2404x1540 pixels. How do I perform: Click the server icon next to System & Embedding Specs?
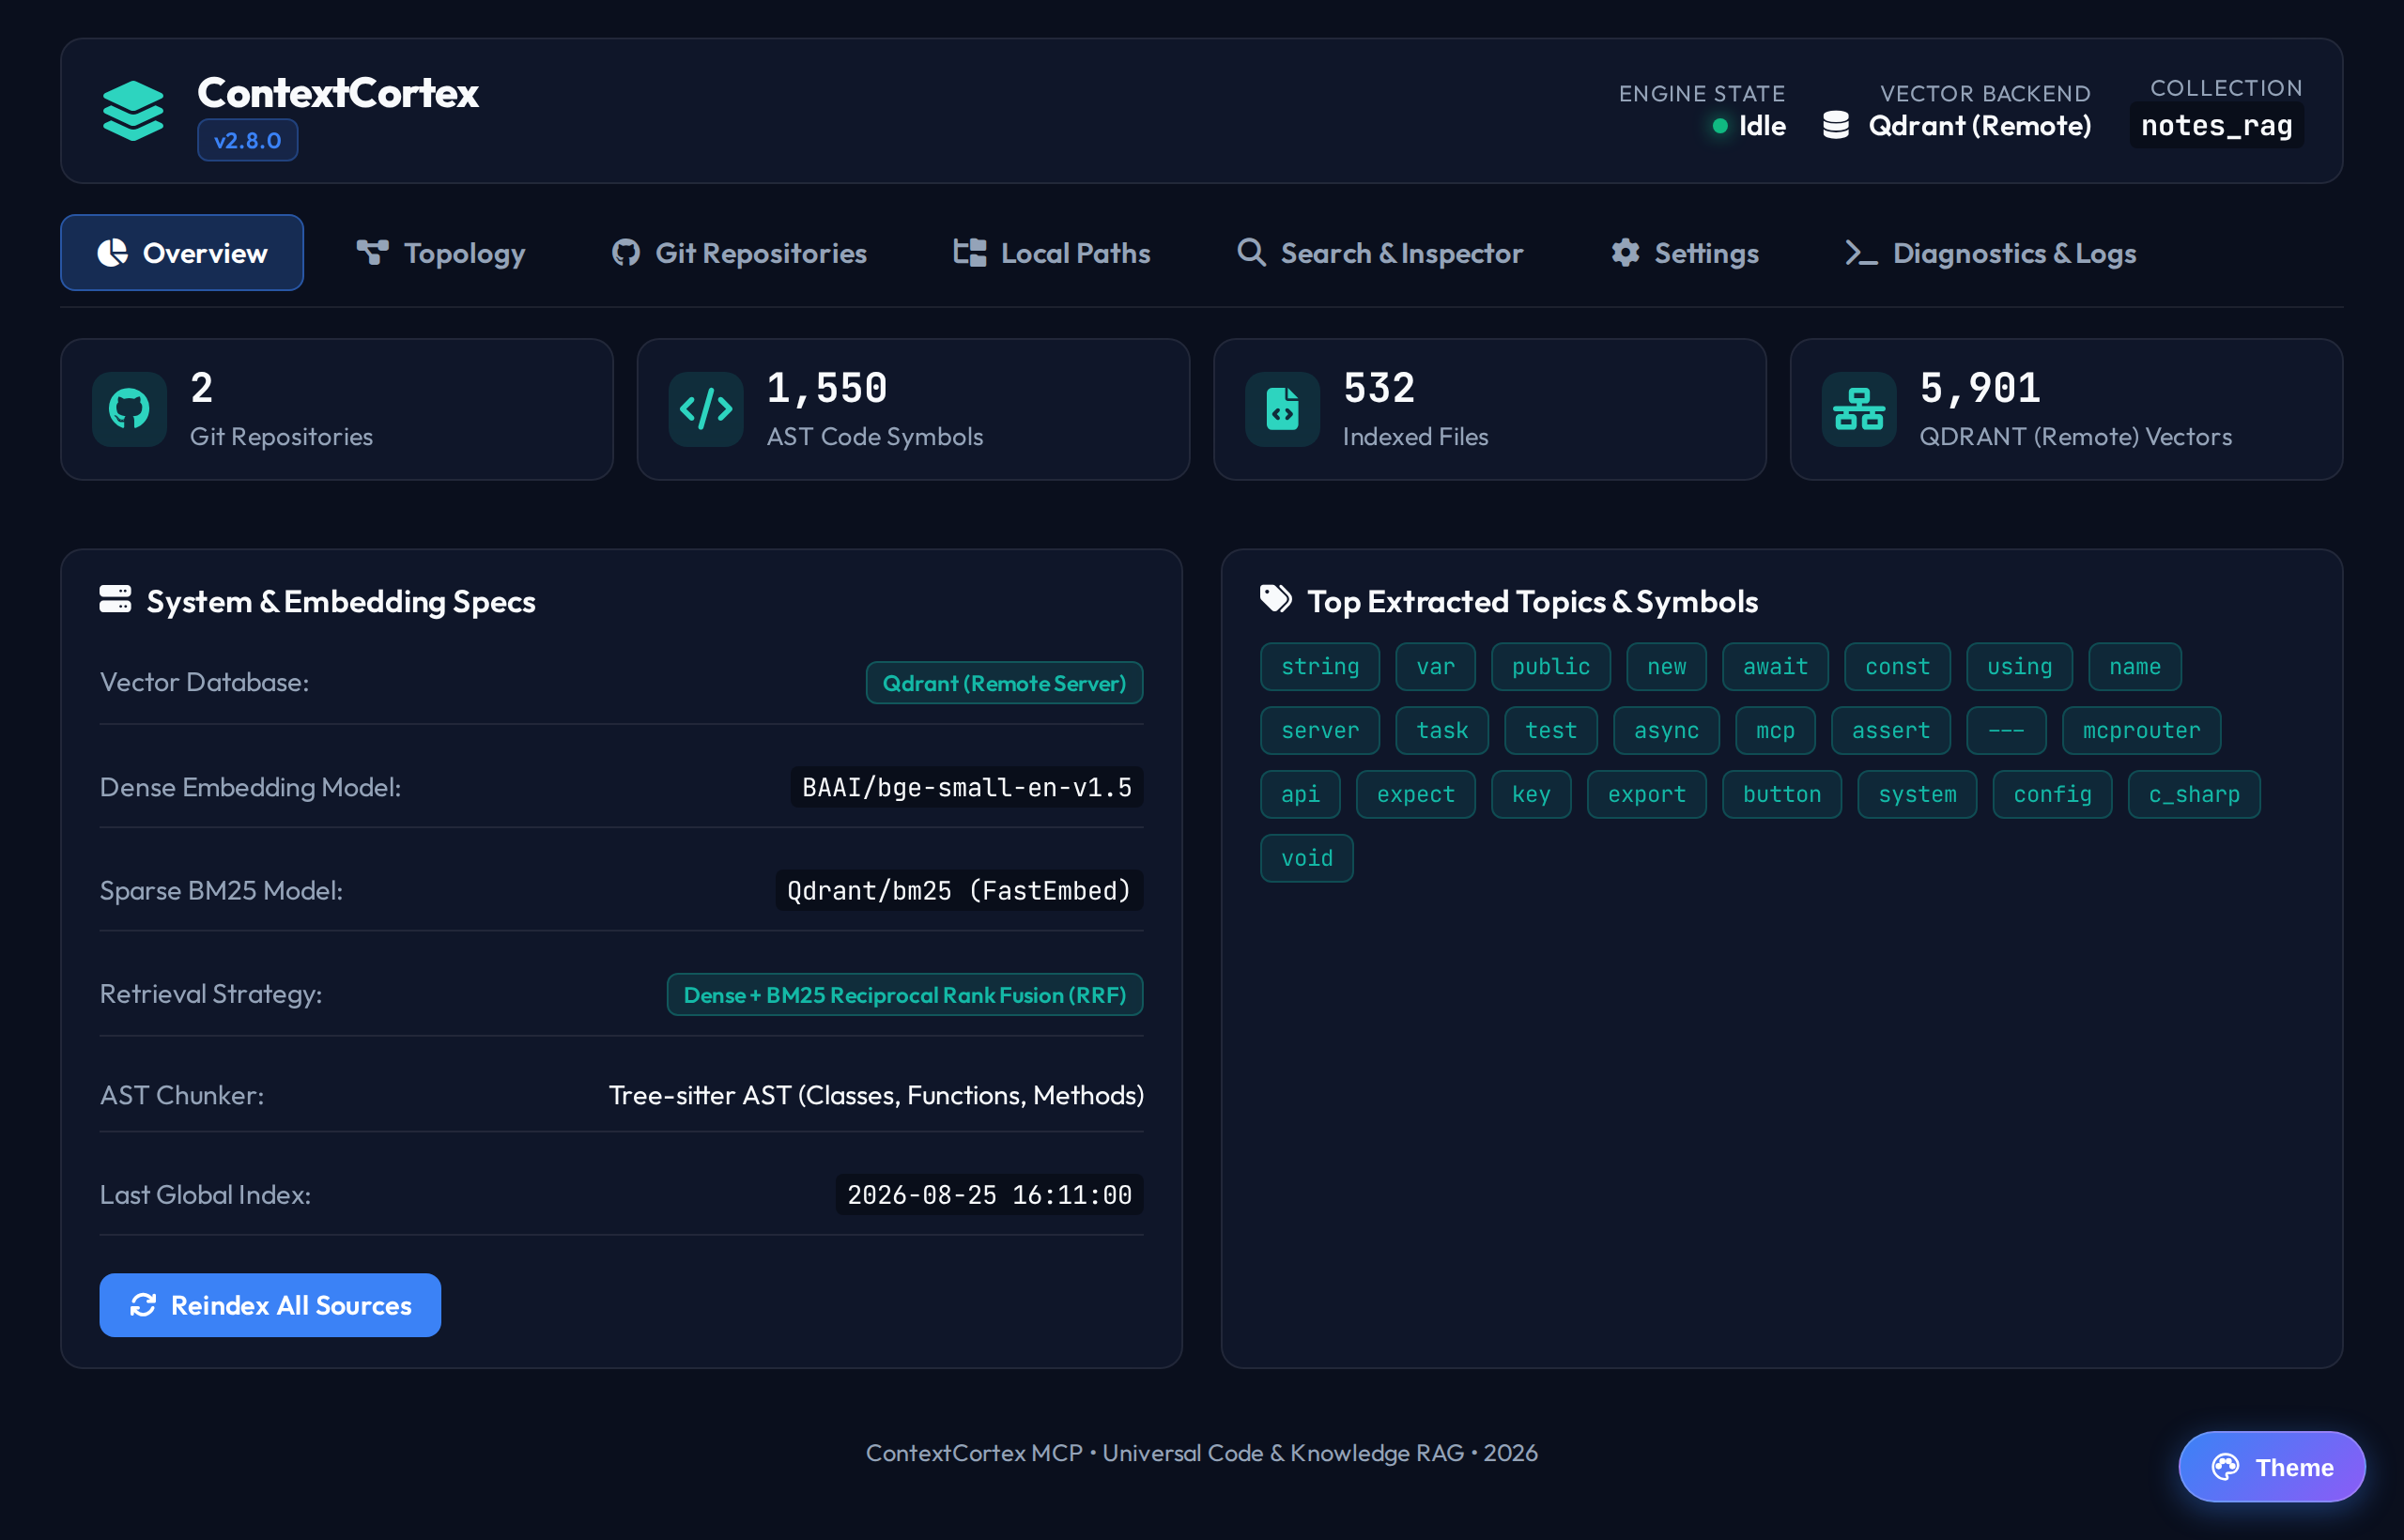pos(115,599)
